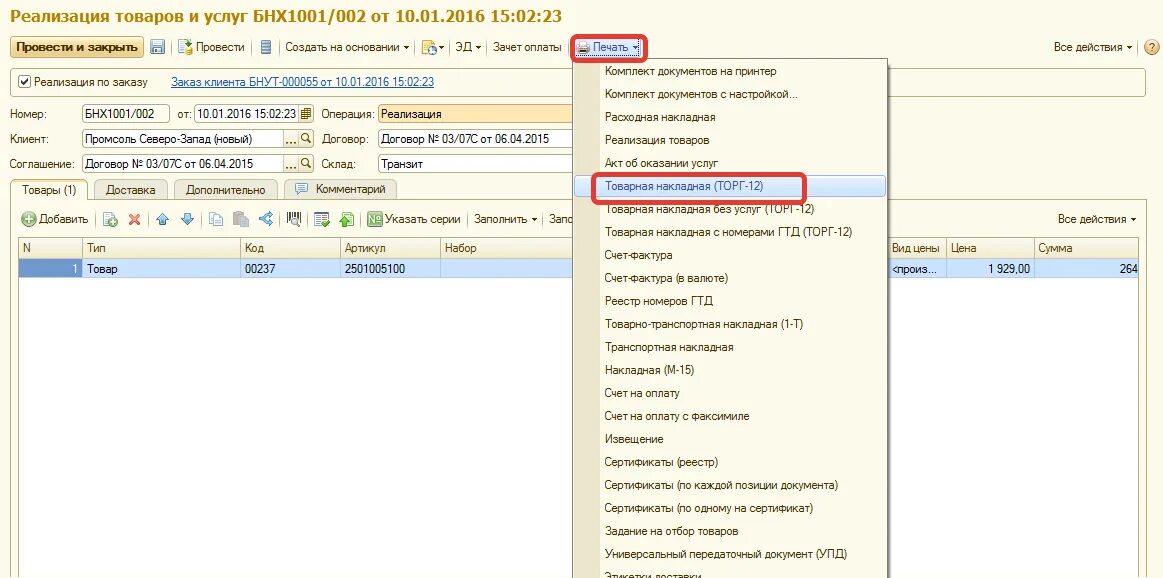Copy row icon with green plus

click(110, 219)
